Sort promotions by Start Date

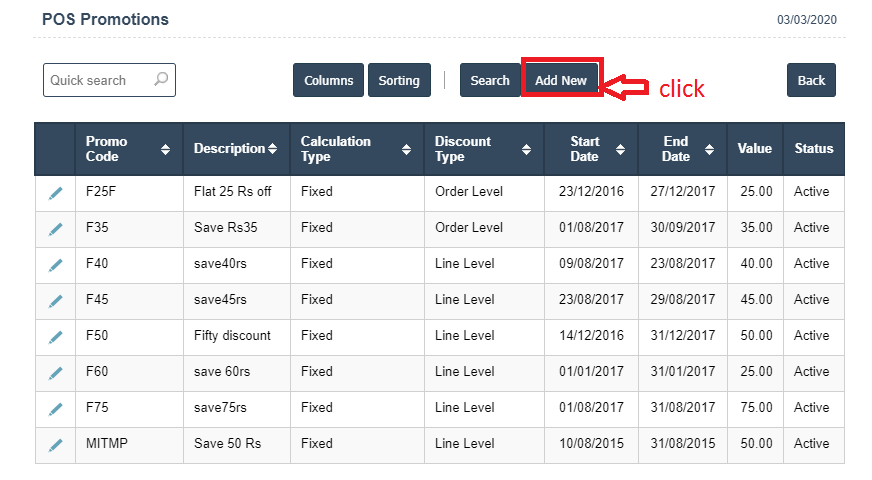(x=620, y=149)
